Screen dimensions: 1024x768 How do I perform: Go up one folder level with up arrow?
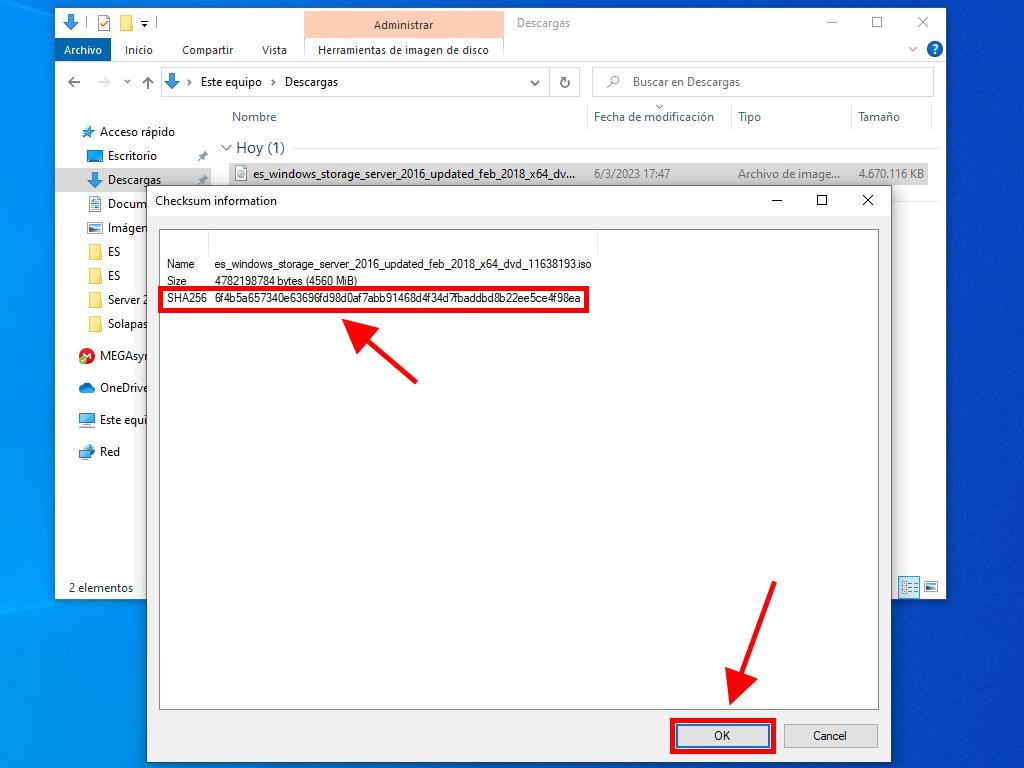(148, 82)
